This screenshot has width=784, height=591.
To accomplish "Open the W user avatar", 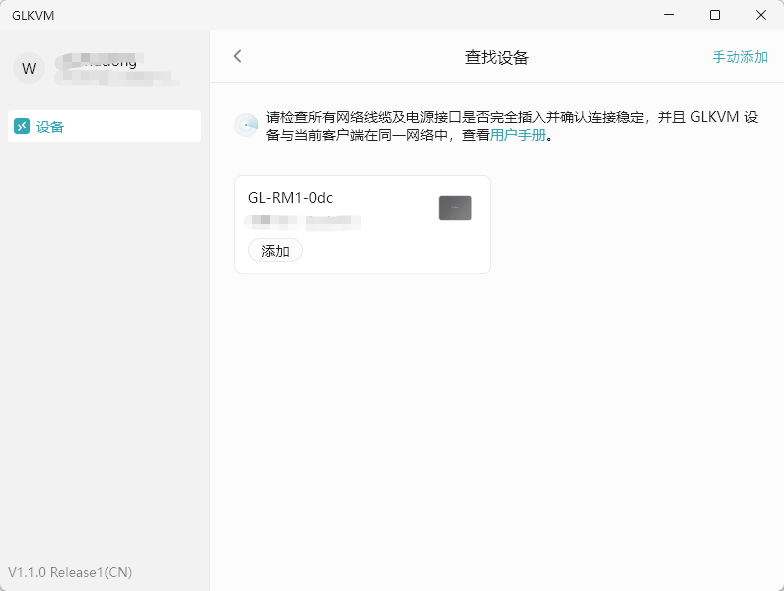I will (x=29, y=68).
